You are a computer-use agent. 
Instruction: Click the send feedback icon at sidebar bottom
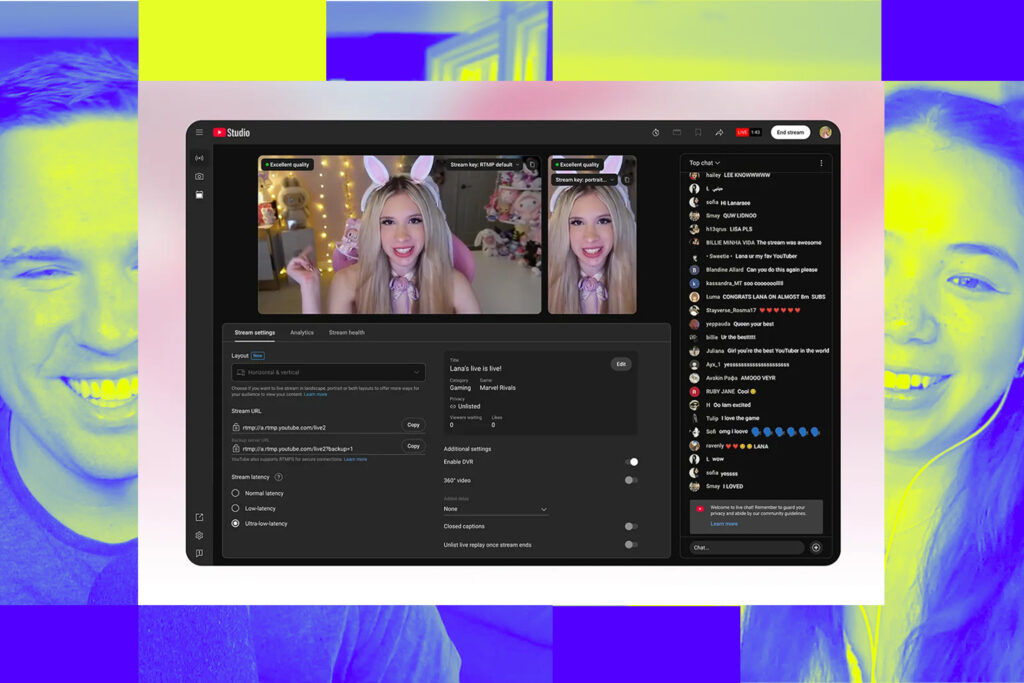(199, 553)
